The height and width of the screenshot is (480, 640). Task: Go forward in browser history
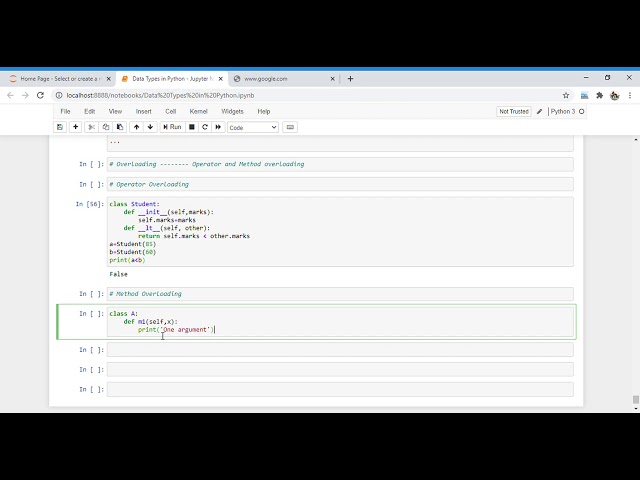(25, 95)
